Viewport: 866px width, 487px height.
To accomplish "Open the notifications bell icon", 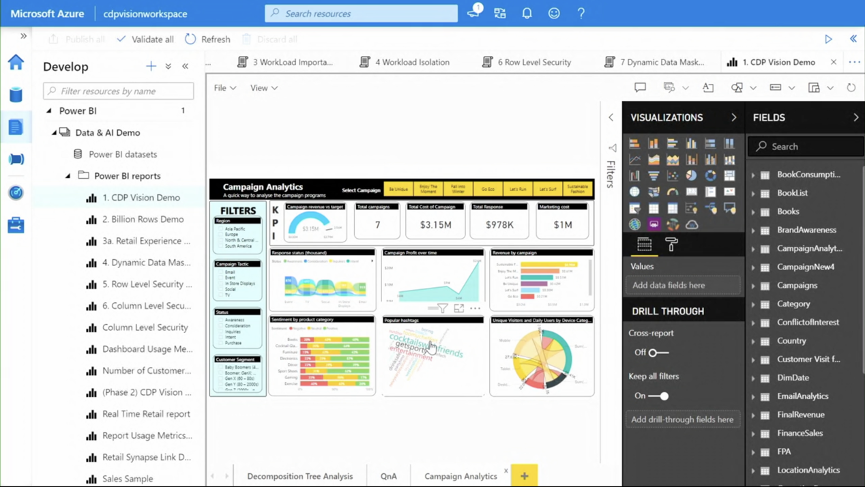I will (x=527, y=13).
